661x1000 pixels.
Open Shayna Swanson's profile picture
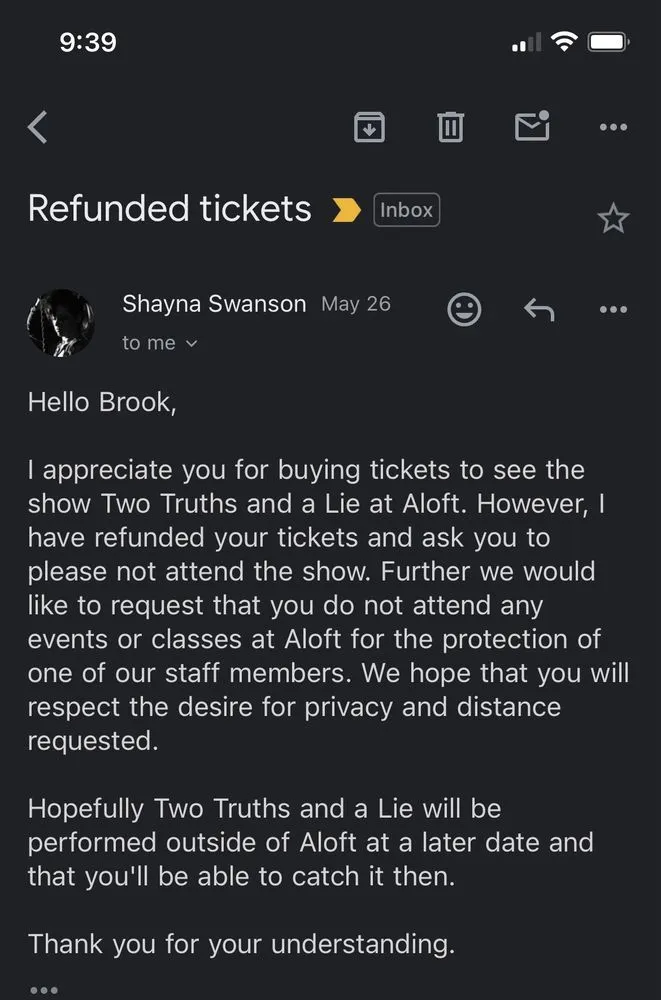(x=61, y=323)
